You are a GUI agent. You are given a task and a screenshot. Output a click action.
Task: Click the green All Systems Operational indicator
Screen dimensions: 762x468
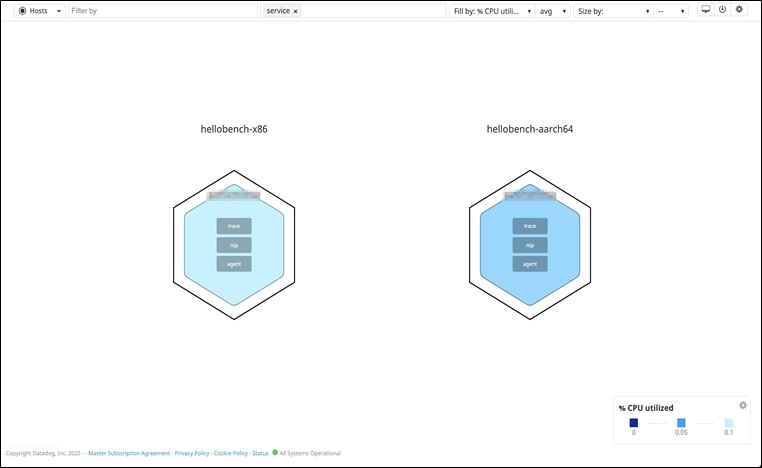[x=275, y=452]
